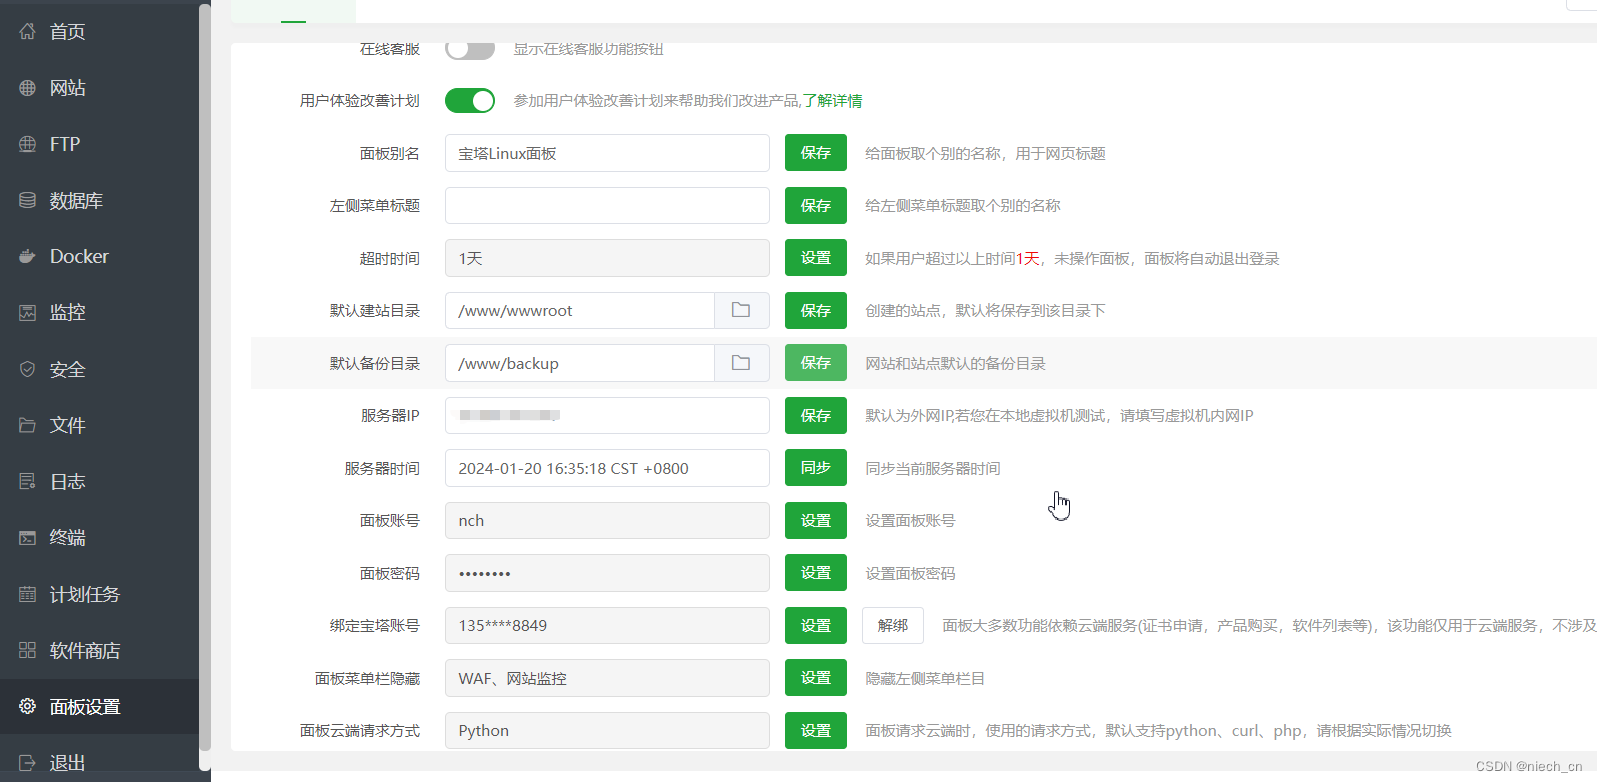This screenshot has width=1597, height=782.
Task: Open the 了解详情 link
Action: [832, 101]
